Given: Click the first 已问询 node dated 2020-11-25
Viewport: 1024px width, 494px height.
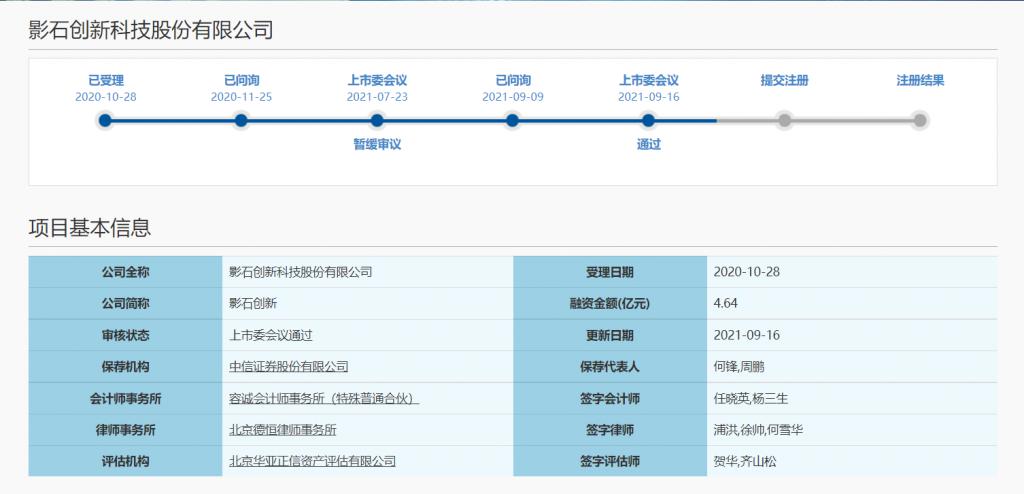Looking at the screenshot, I should (x=241, y=120).
